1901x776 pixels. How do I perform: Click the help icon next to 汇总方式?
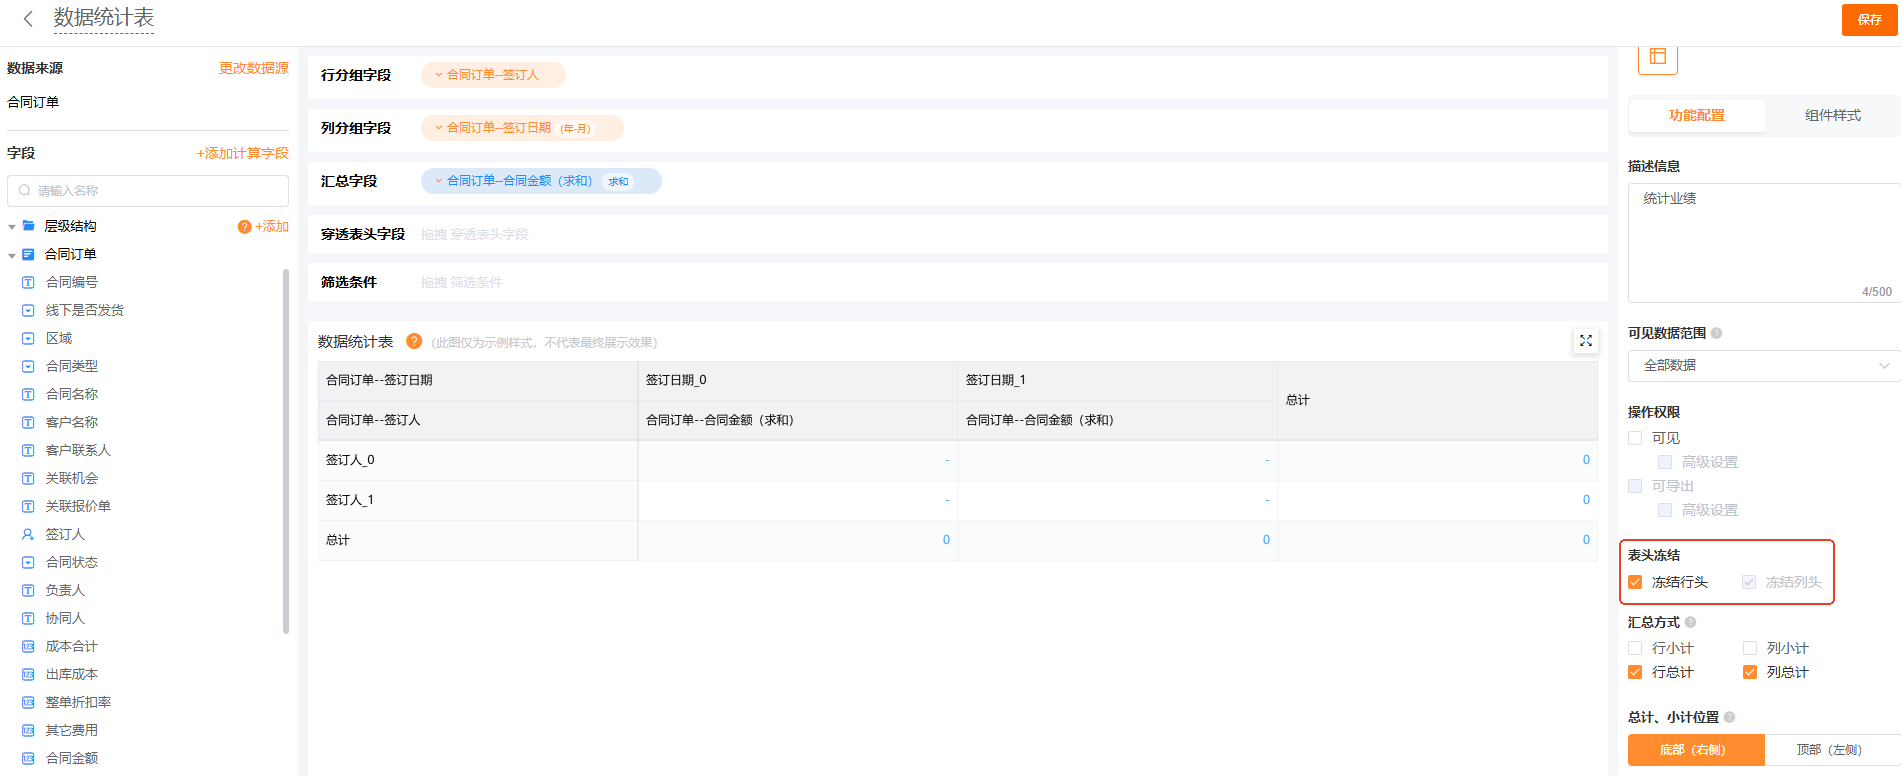(x=1690, y=622)
